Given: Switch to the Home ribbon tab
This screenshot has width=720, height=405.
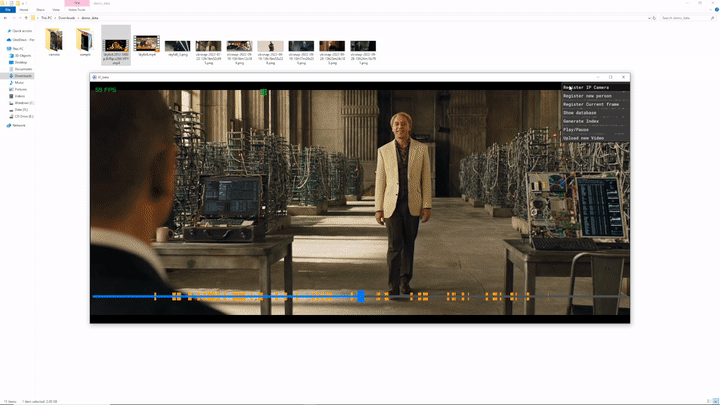Looking at the screenshot, I should point(23,10).
